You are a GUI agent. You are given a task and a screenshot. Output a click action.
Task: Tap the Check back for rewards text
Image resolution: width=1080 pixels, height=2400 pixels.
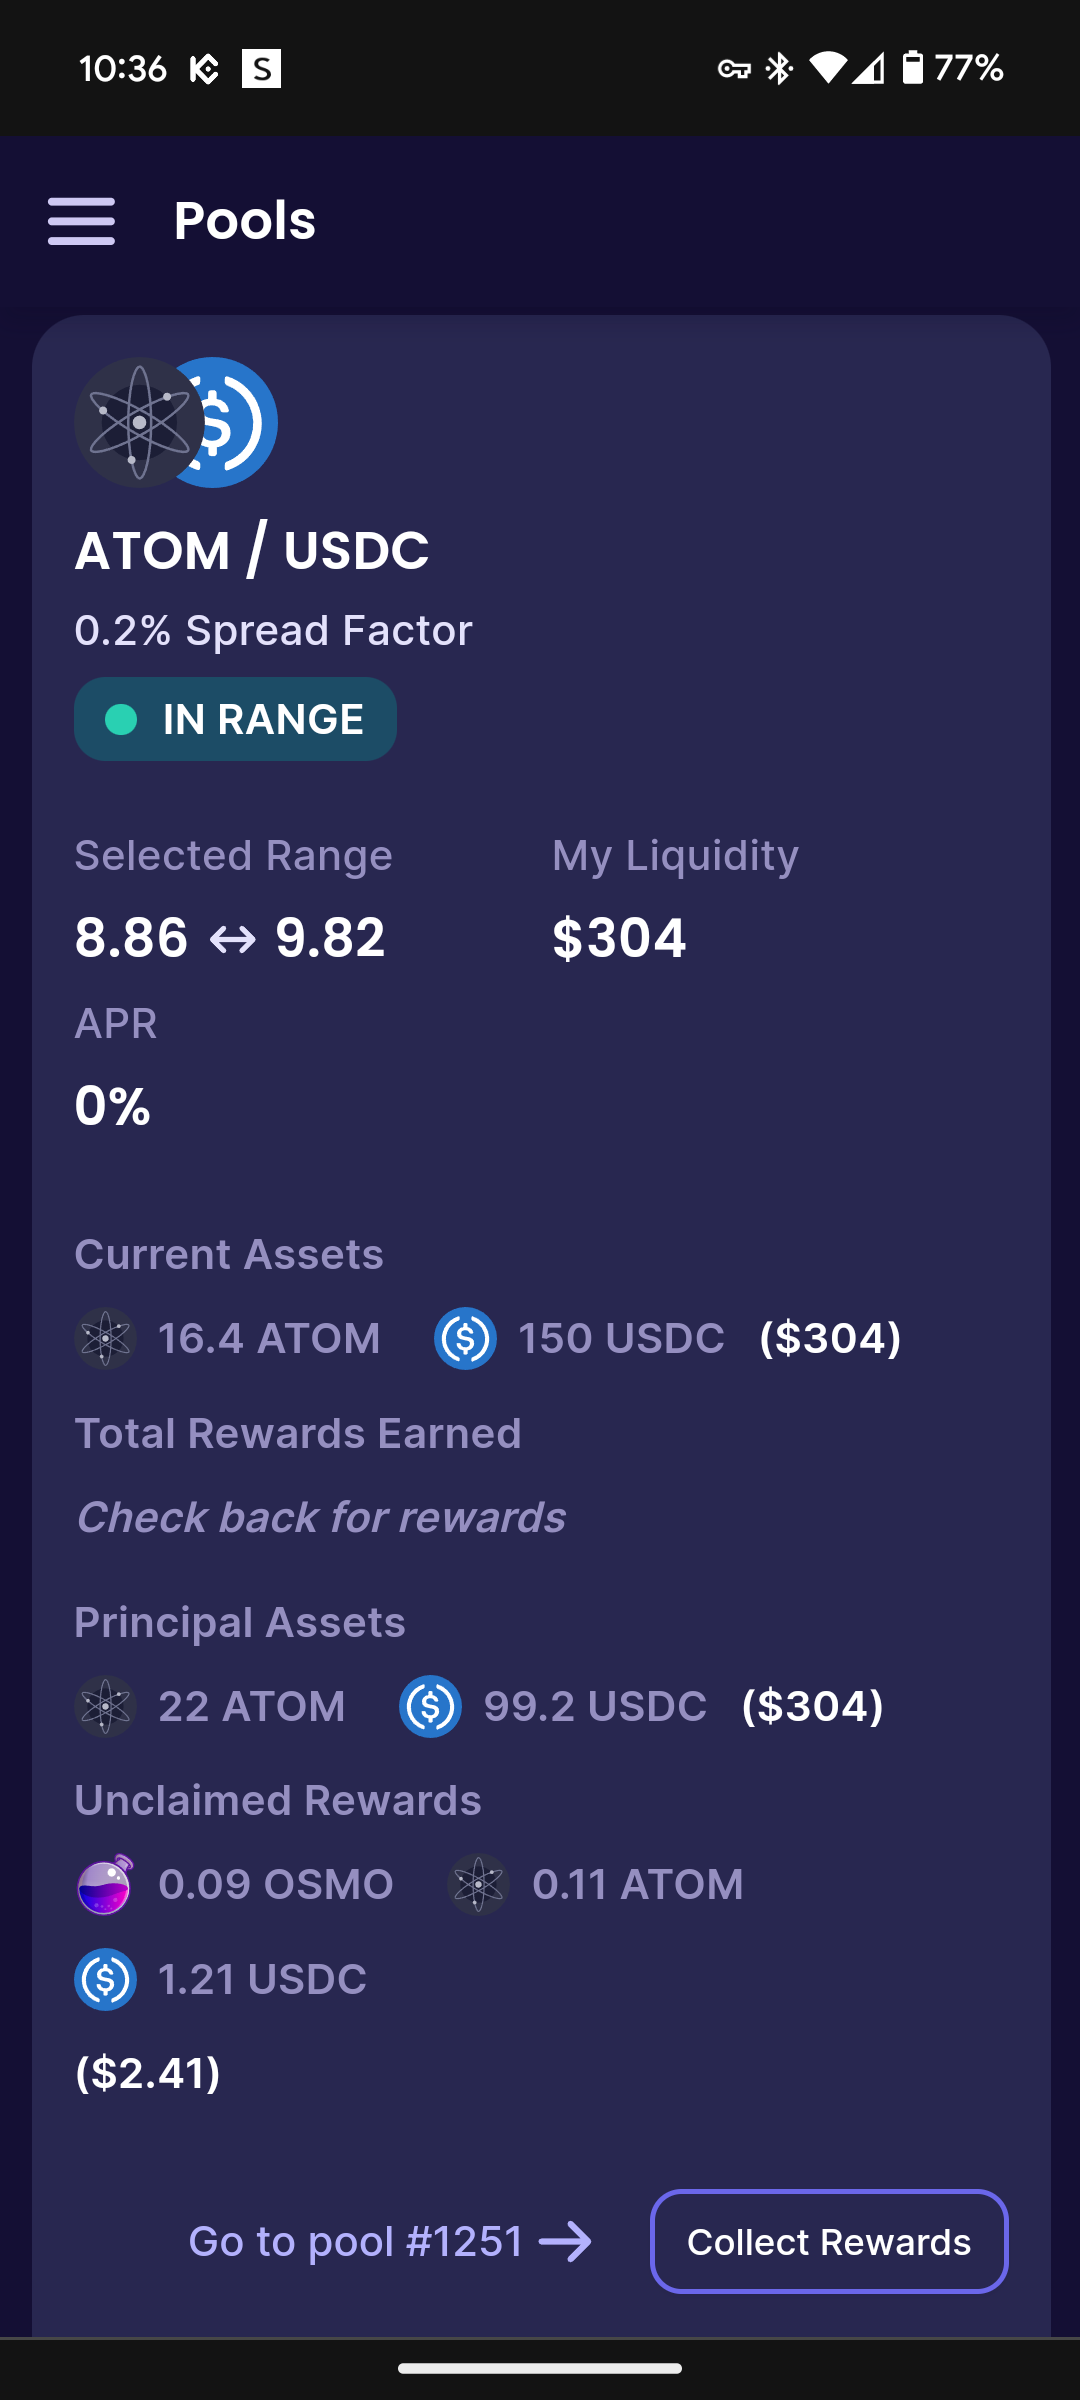(x=321, y=1517)
